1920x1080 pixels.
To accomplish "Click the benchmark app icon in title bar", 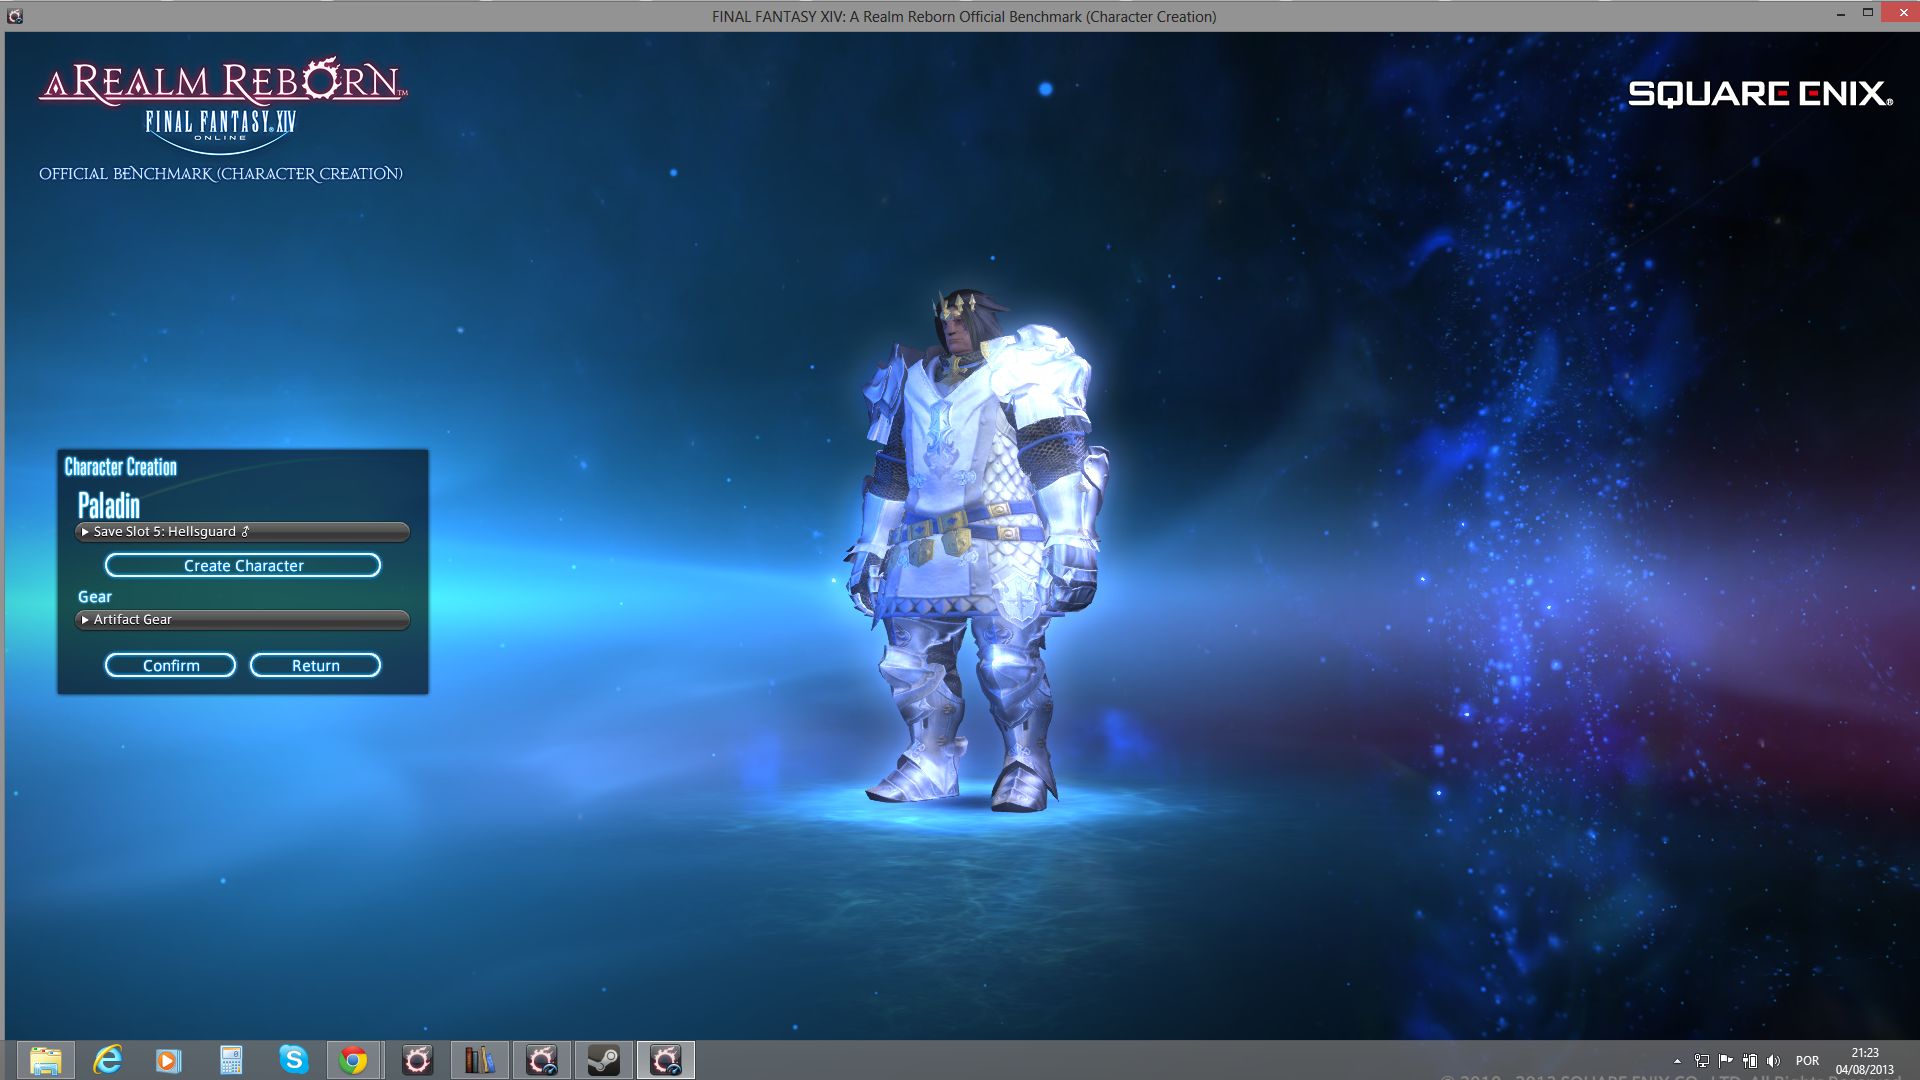I will (x=15, y=16).
